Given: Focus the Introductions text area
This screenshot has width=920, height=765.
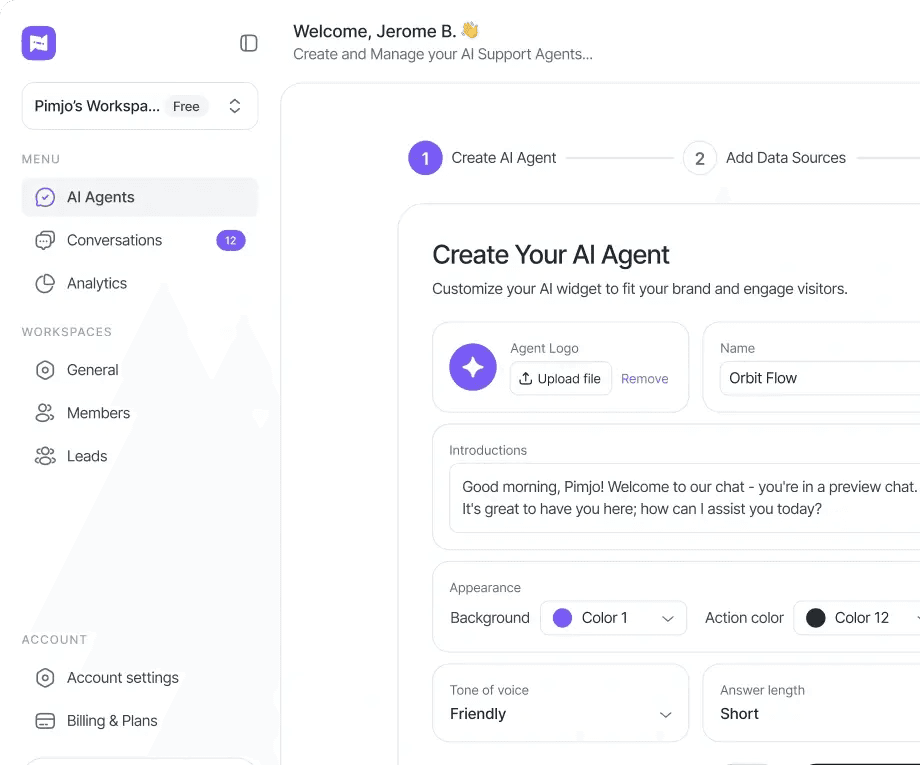Looking at the screenshot, I should 685,498.
